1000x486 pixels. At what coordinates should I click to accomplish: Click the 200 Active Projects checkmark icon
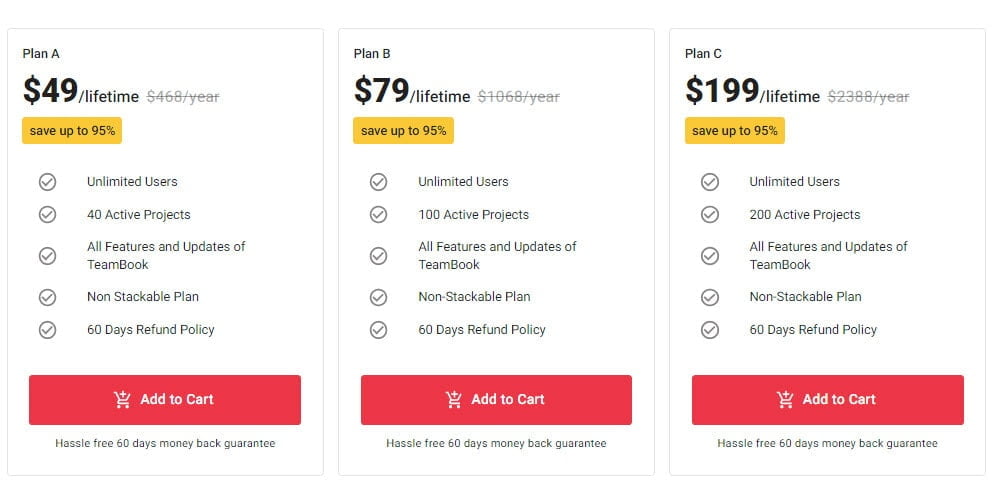click(709, 215)
